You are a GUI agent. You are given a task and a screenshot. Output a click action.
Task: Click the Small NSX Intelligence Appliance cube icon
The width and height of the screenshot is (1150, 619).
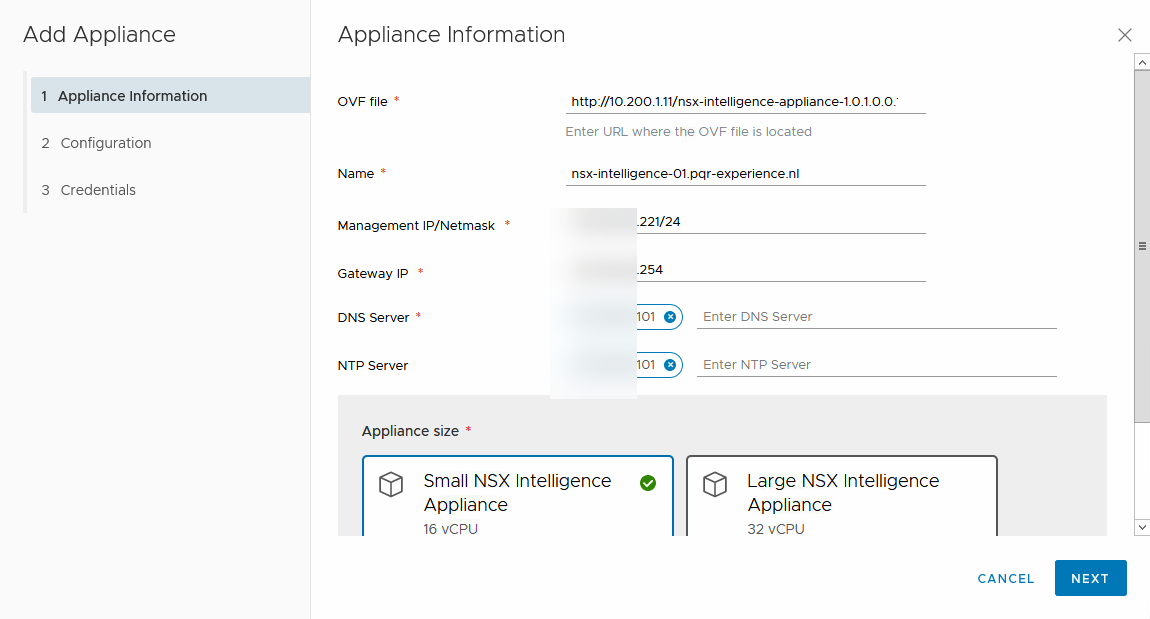pos(391,485)
